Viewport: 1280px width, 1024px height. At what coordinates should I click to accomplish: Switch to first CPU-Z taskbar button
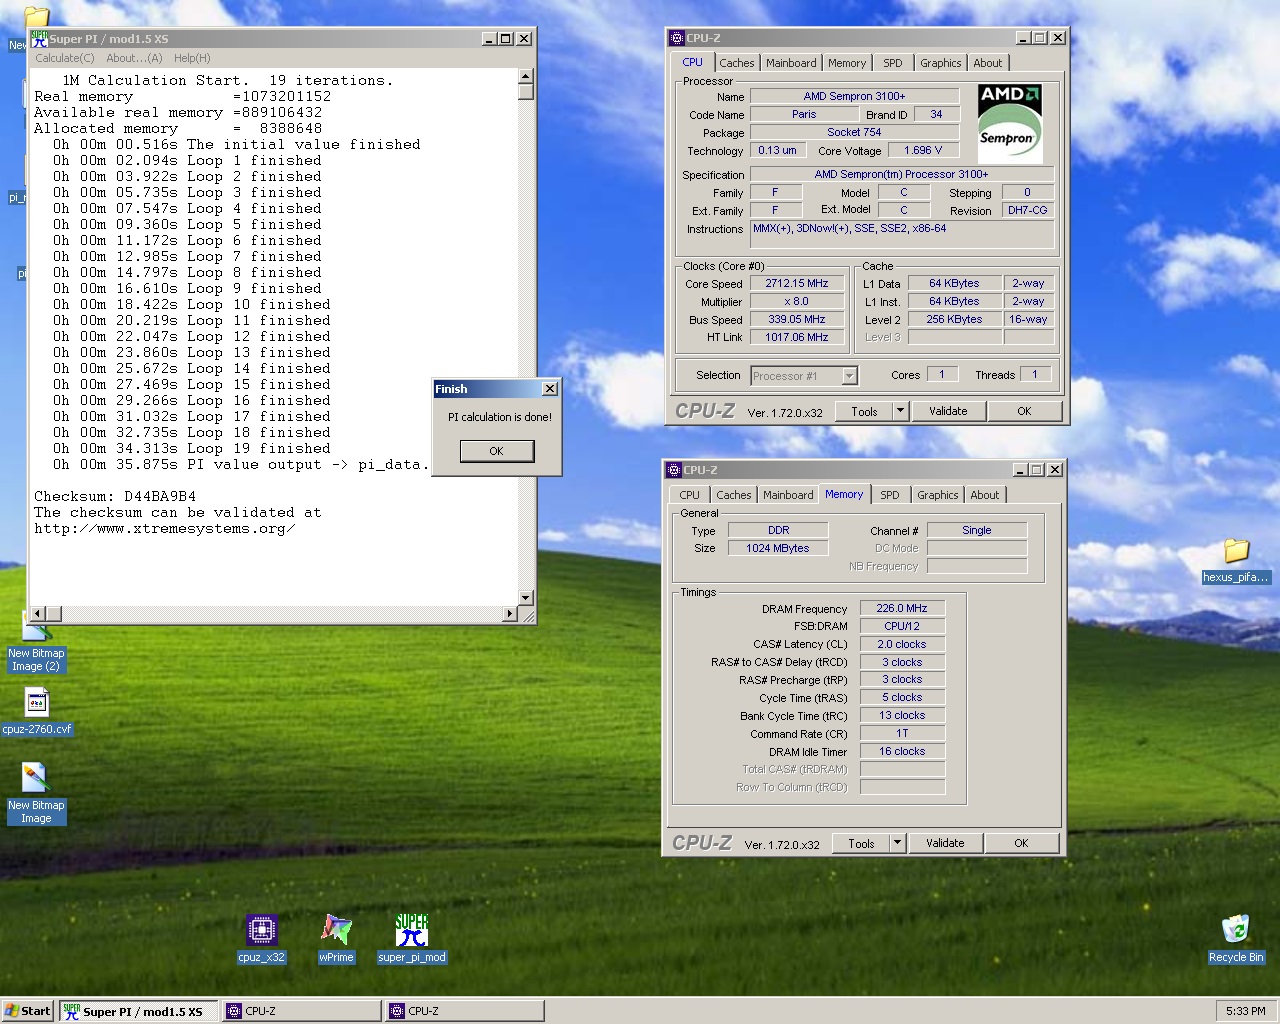click(301, 1011)
